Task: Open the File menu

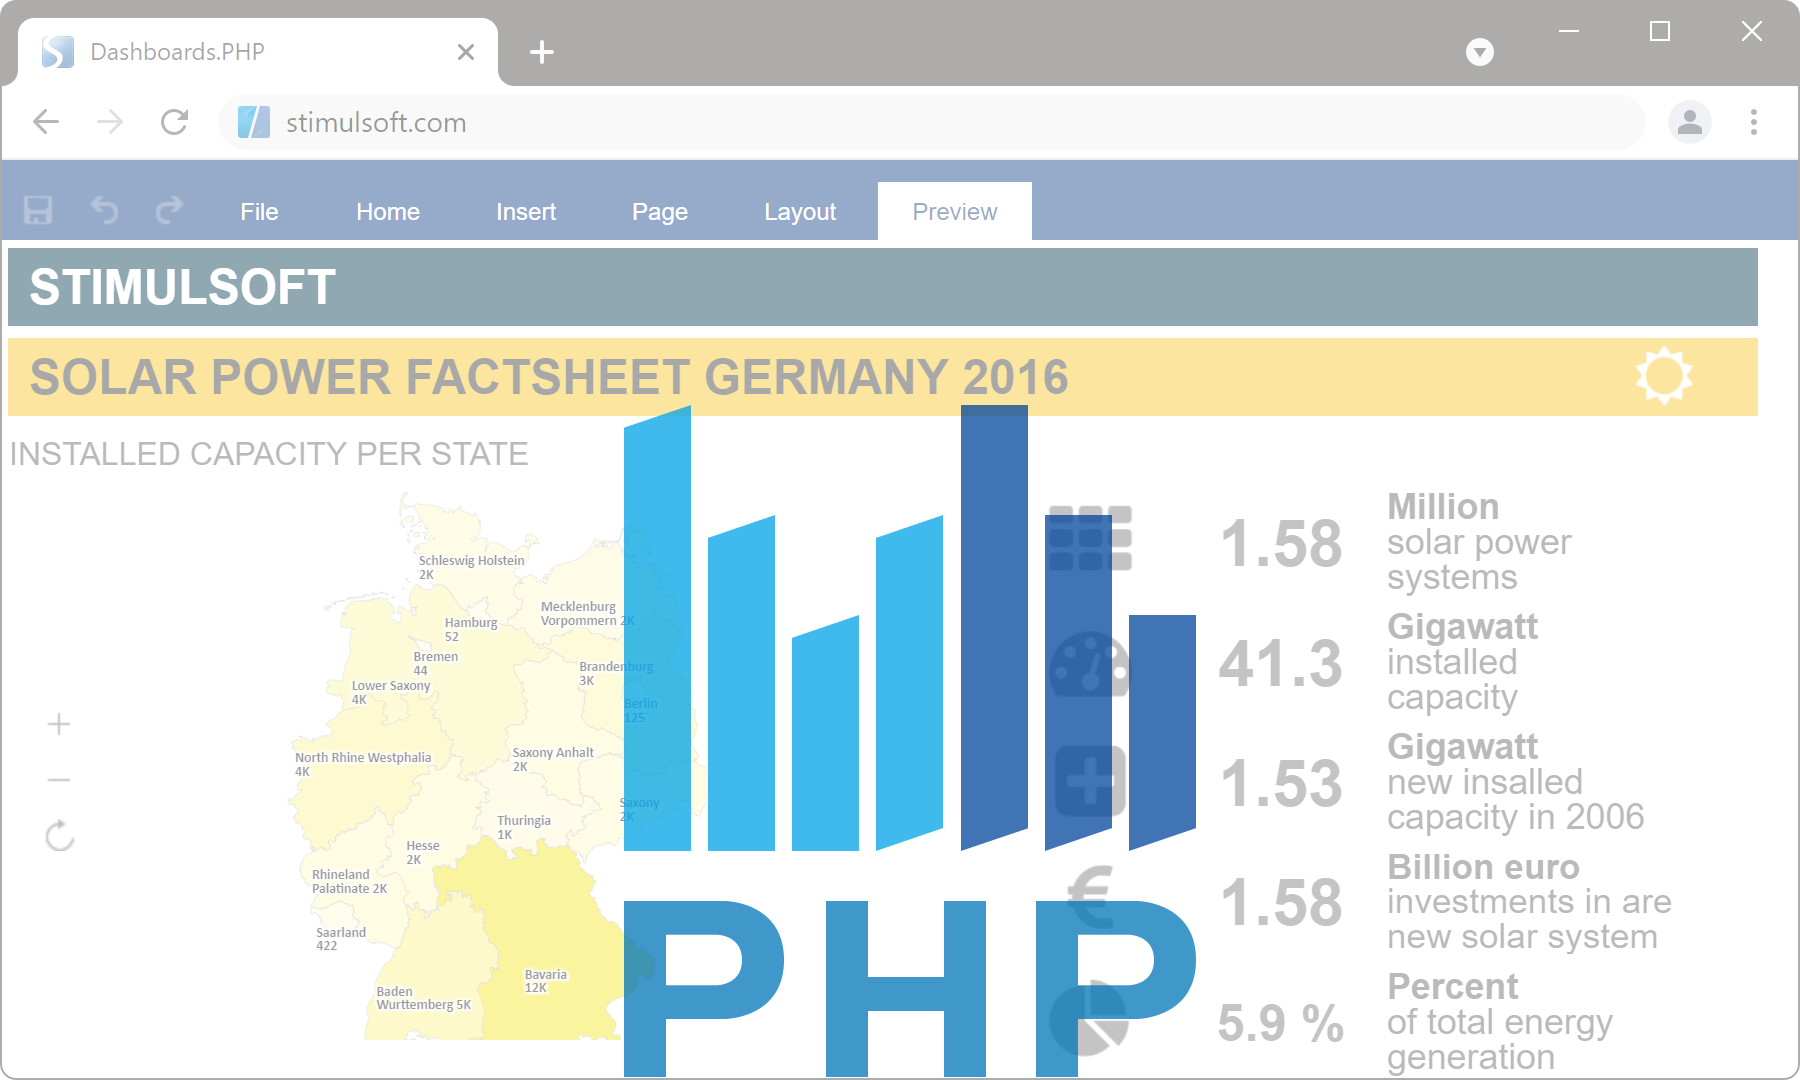Action: point(259,212)
